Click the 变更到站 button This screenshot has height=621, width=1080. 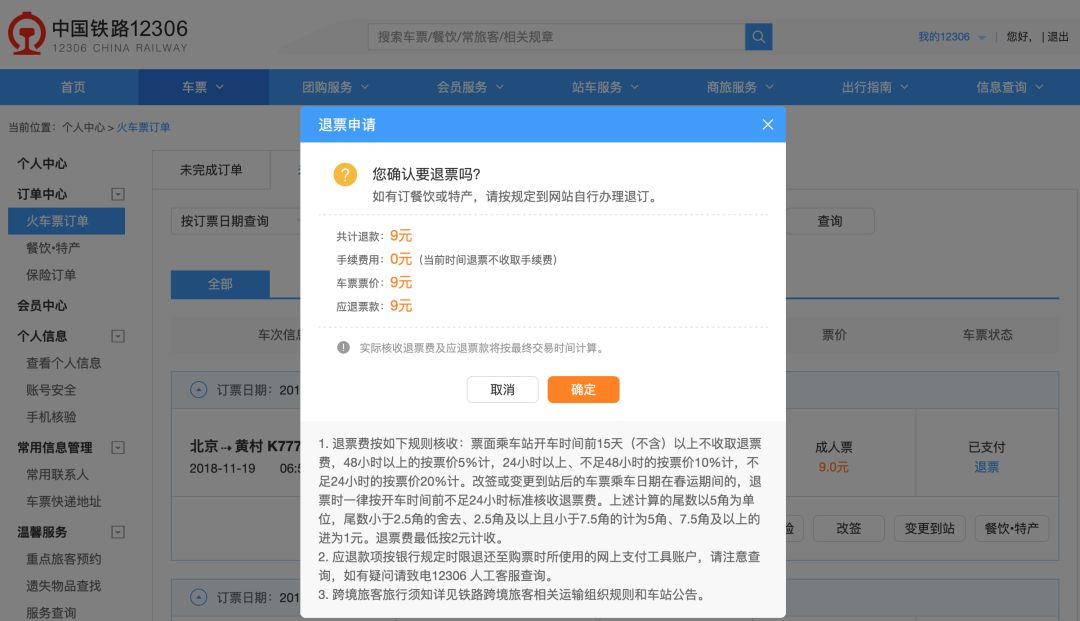929,528
